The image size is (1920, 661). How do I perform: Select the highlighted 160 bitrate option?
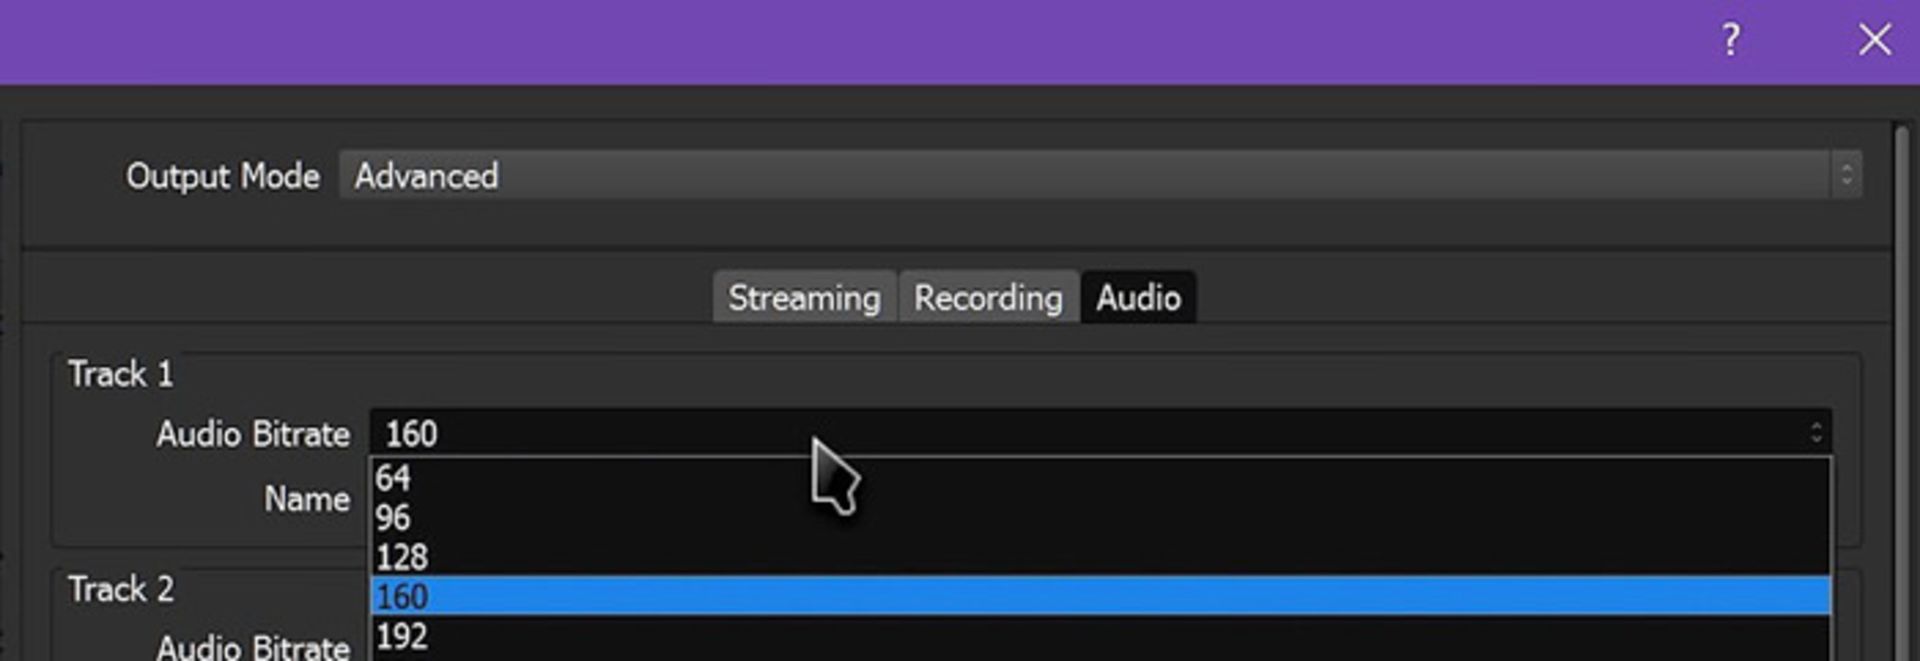1100,596
